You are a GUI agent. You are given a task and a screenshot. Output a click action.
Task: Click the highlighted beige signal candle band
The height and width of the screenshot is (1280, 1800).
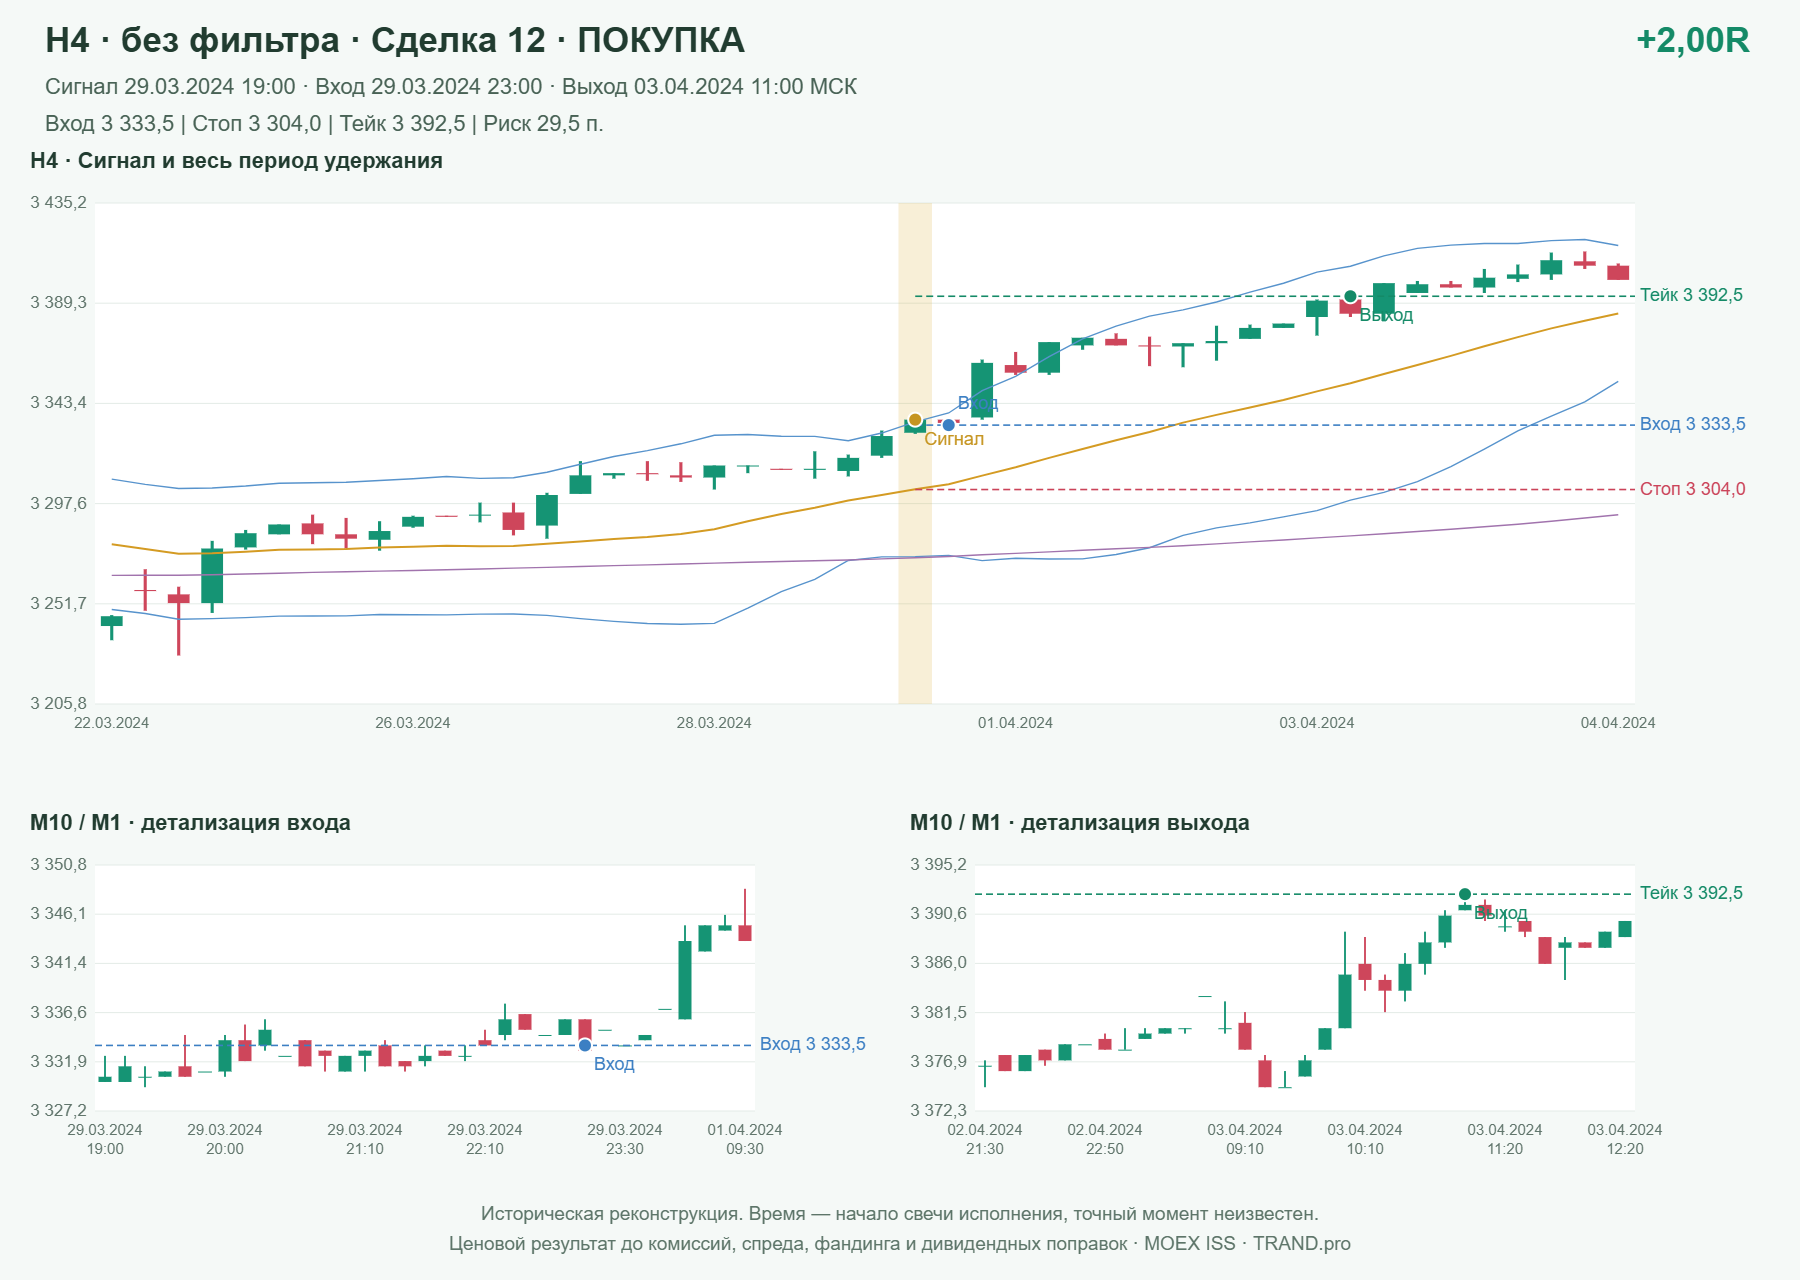pyautogui.click(x=915, y=453)
